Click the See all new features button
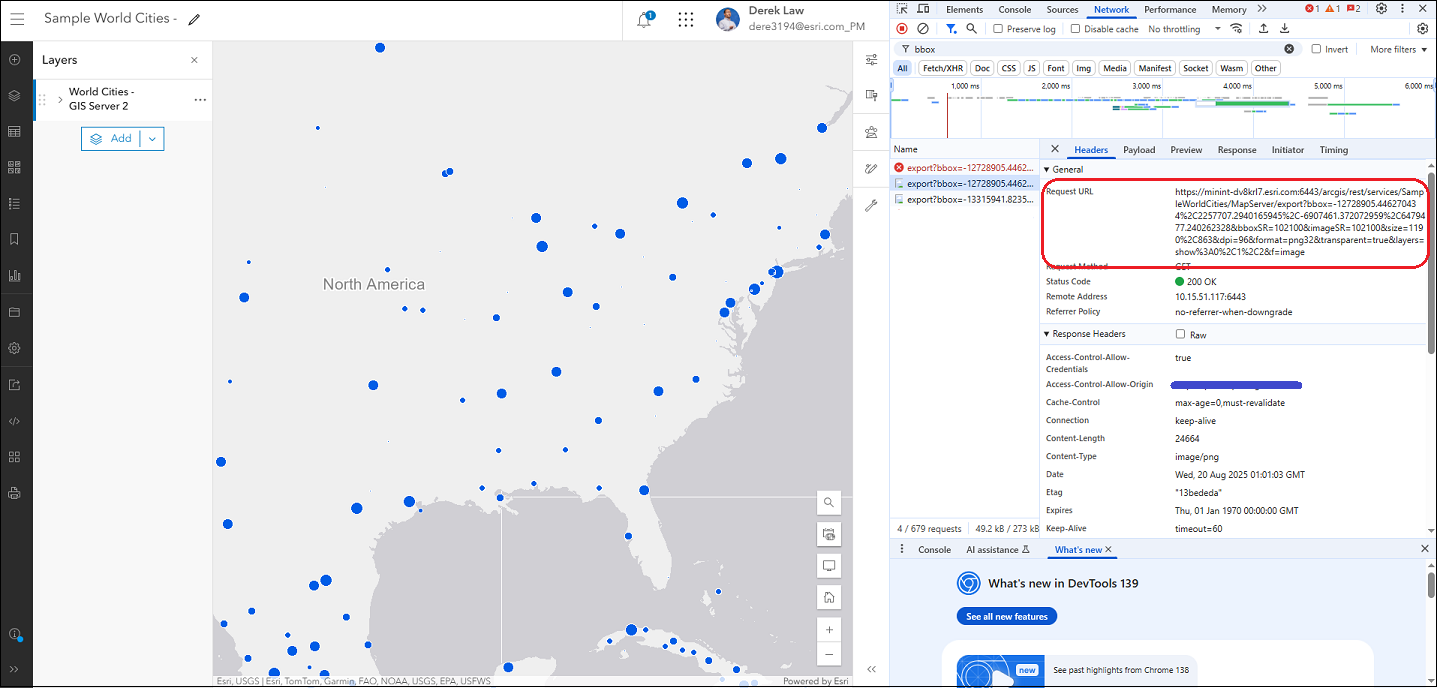 1006,617
